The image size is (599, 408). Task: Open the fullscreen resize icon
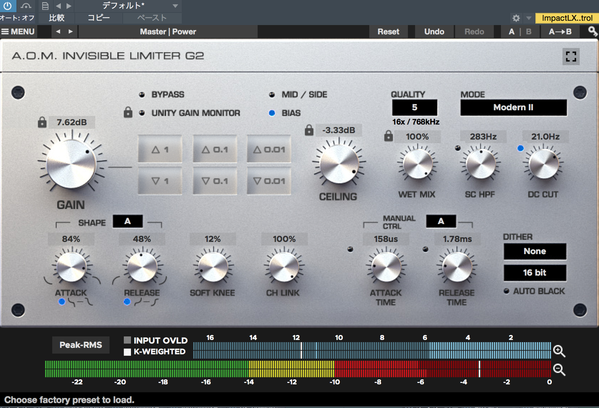coord(571,56)
